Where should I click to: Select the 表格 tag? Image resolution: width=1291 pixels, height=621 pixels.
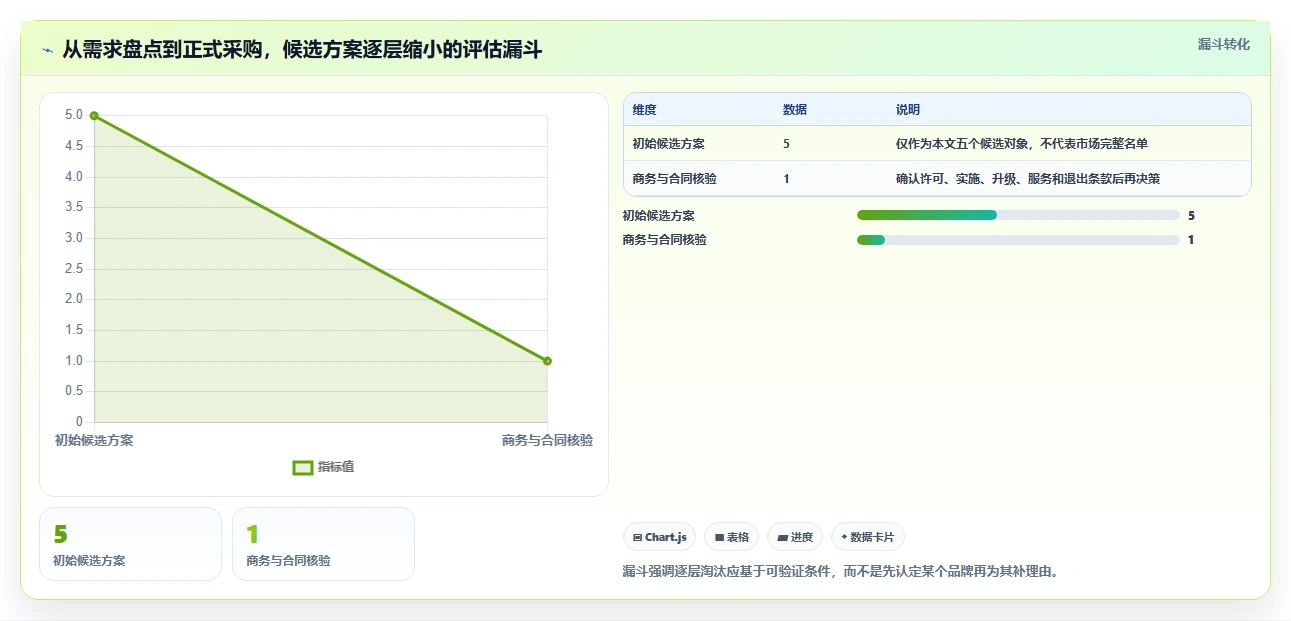732,537
